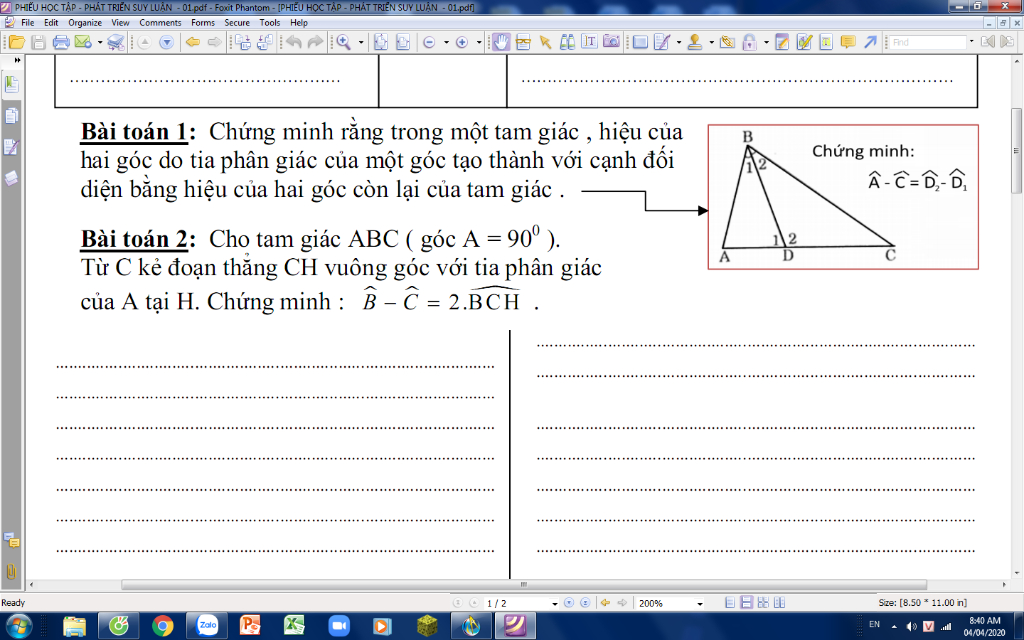Go to next page with the blue down arrow

[167, 42]
